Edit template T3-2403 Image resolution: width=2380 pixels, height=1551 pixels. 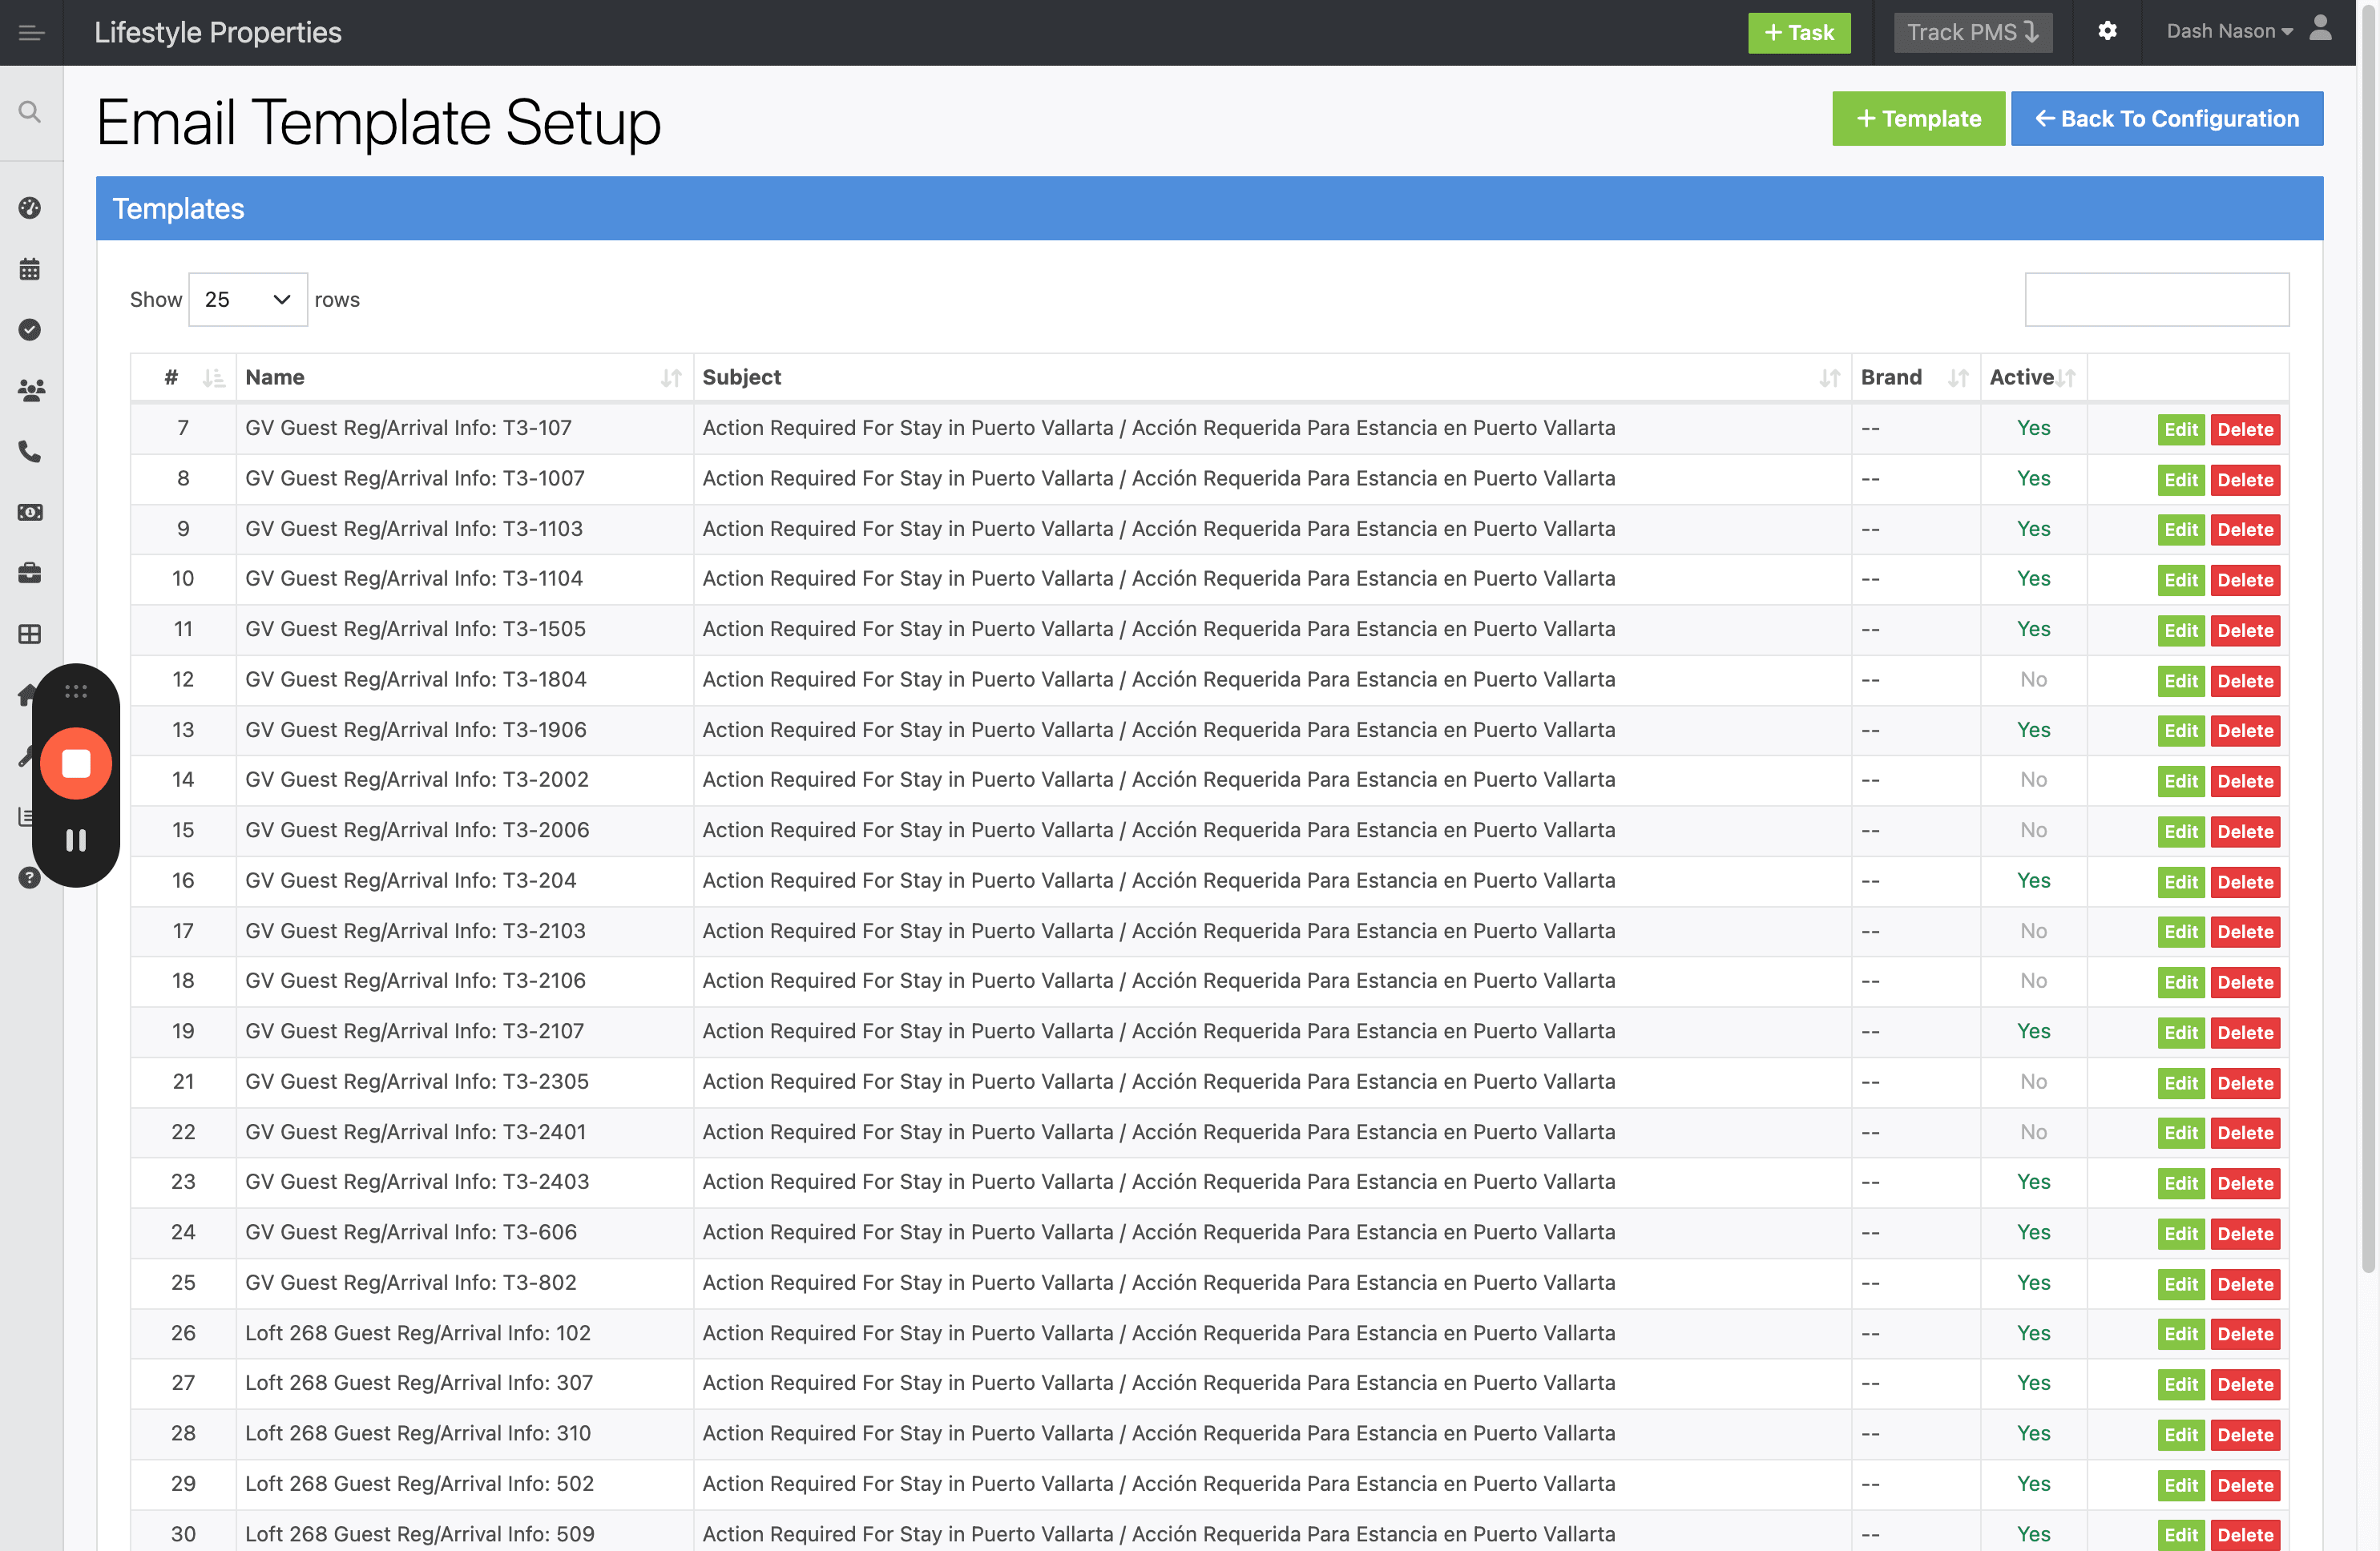click(x=2180, y=1183)
